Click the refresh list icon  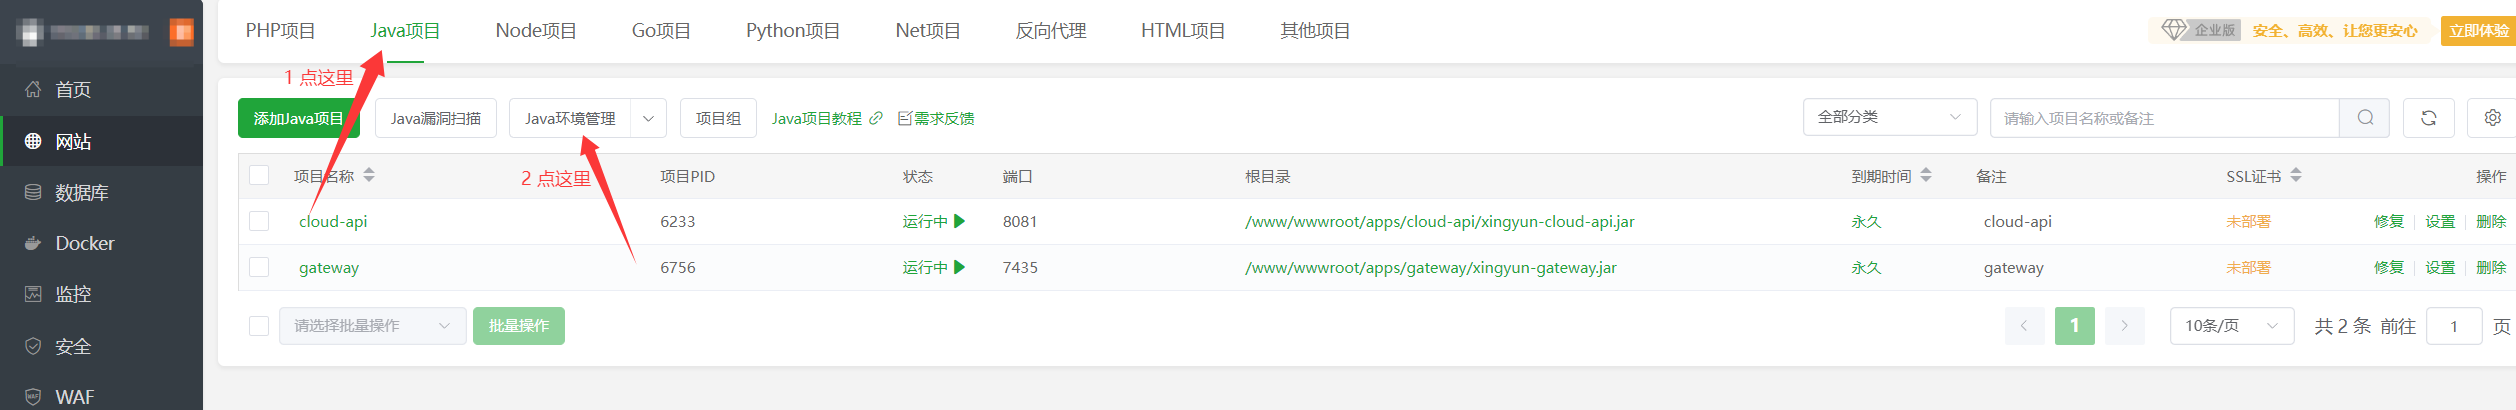[x=2428, y=118]
